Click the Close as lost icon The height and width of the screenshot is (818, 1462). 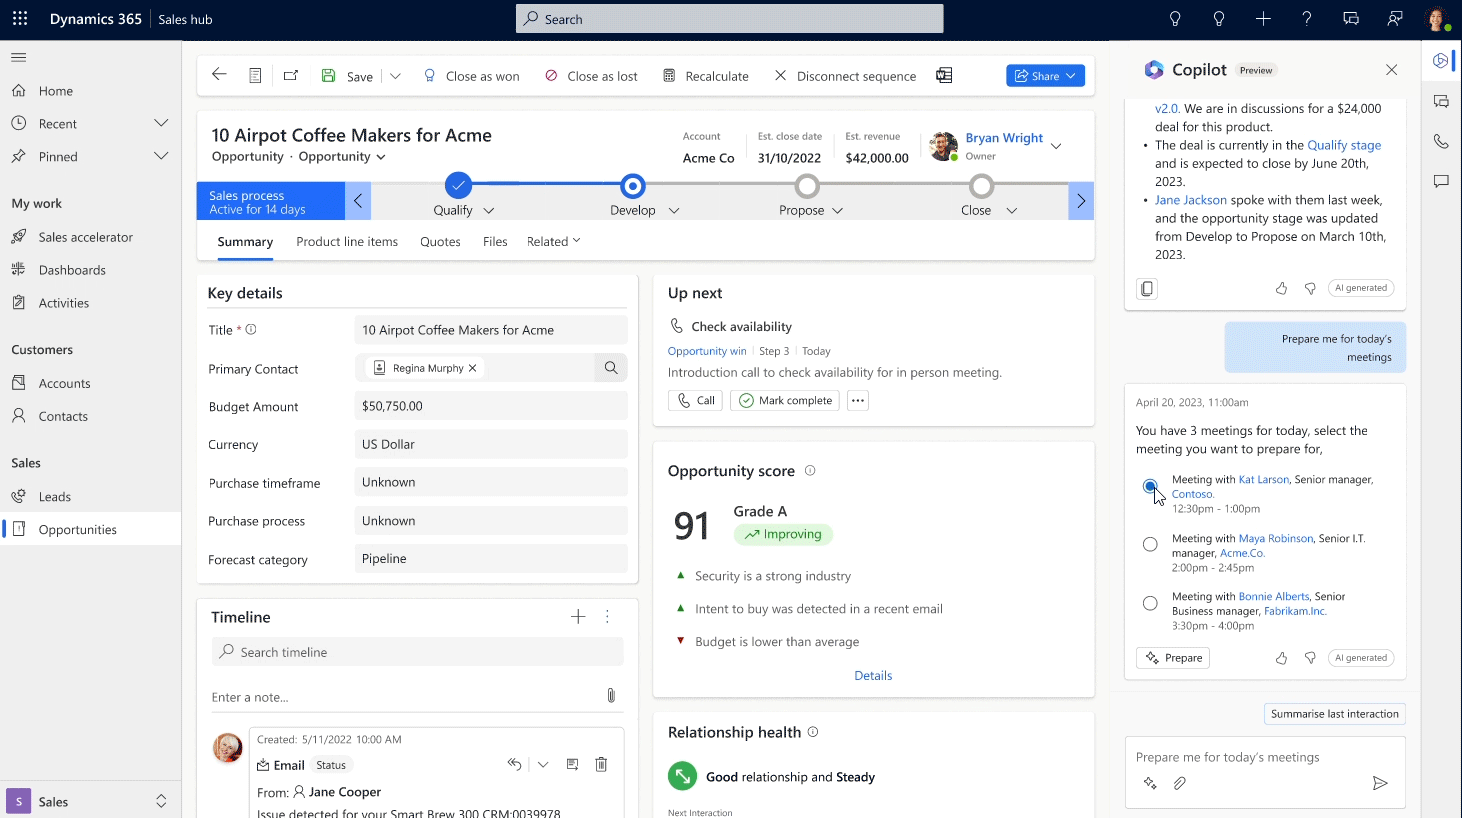coord(551,75)
